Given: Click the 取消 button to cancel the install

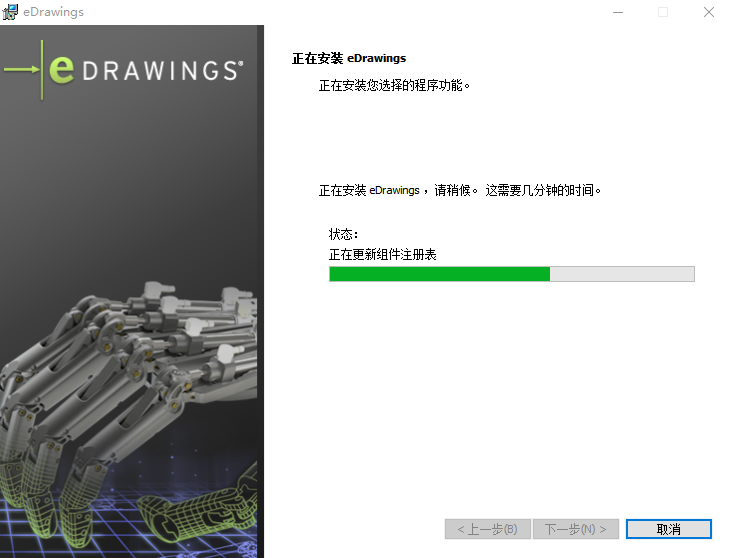Looking at the screenshot, I should pos(669,529).
